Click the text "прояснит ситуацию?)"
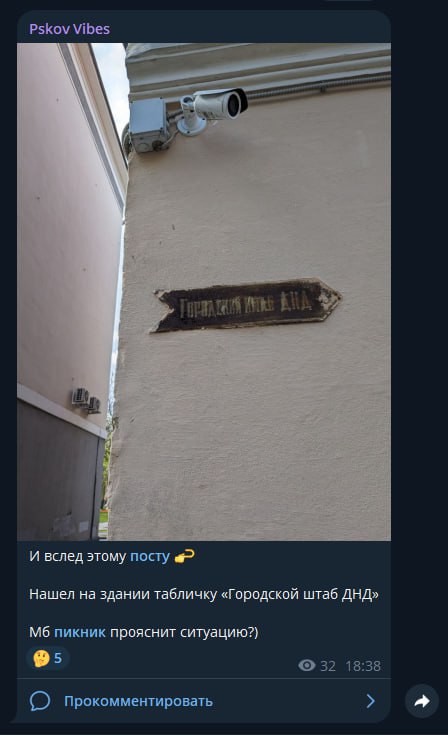This screenshot has width=448, height=735. click(184, 632)
